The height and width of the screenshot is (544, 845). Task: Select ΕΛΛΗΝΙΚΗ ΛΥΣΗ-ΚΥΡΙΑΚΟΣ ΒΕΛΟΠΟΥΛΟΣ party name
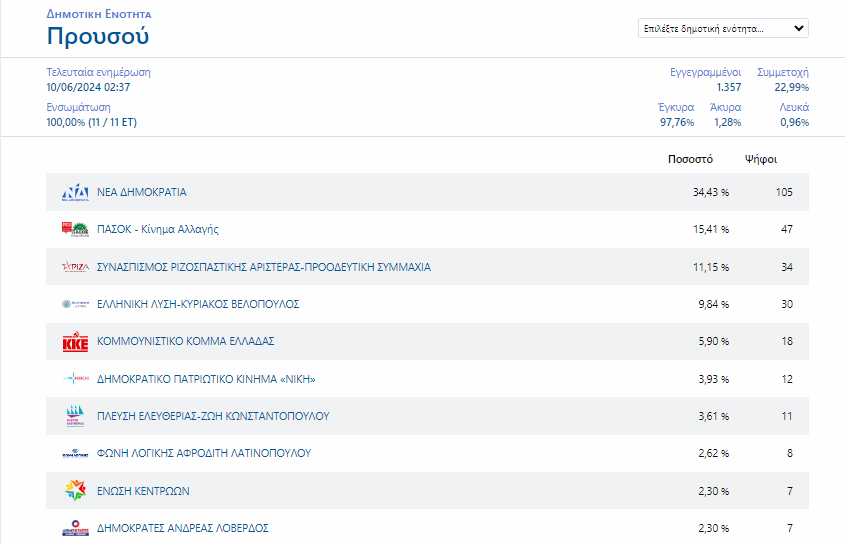pyautogui.click(x=198, y=304)
